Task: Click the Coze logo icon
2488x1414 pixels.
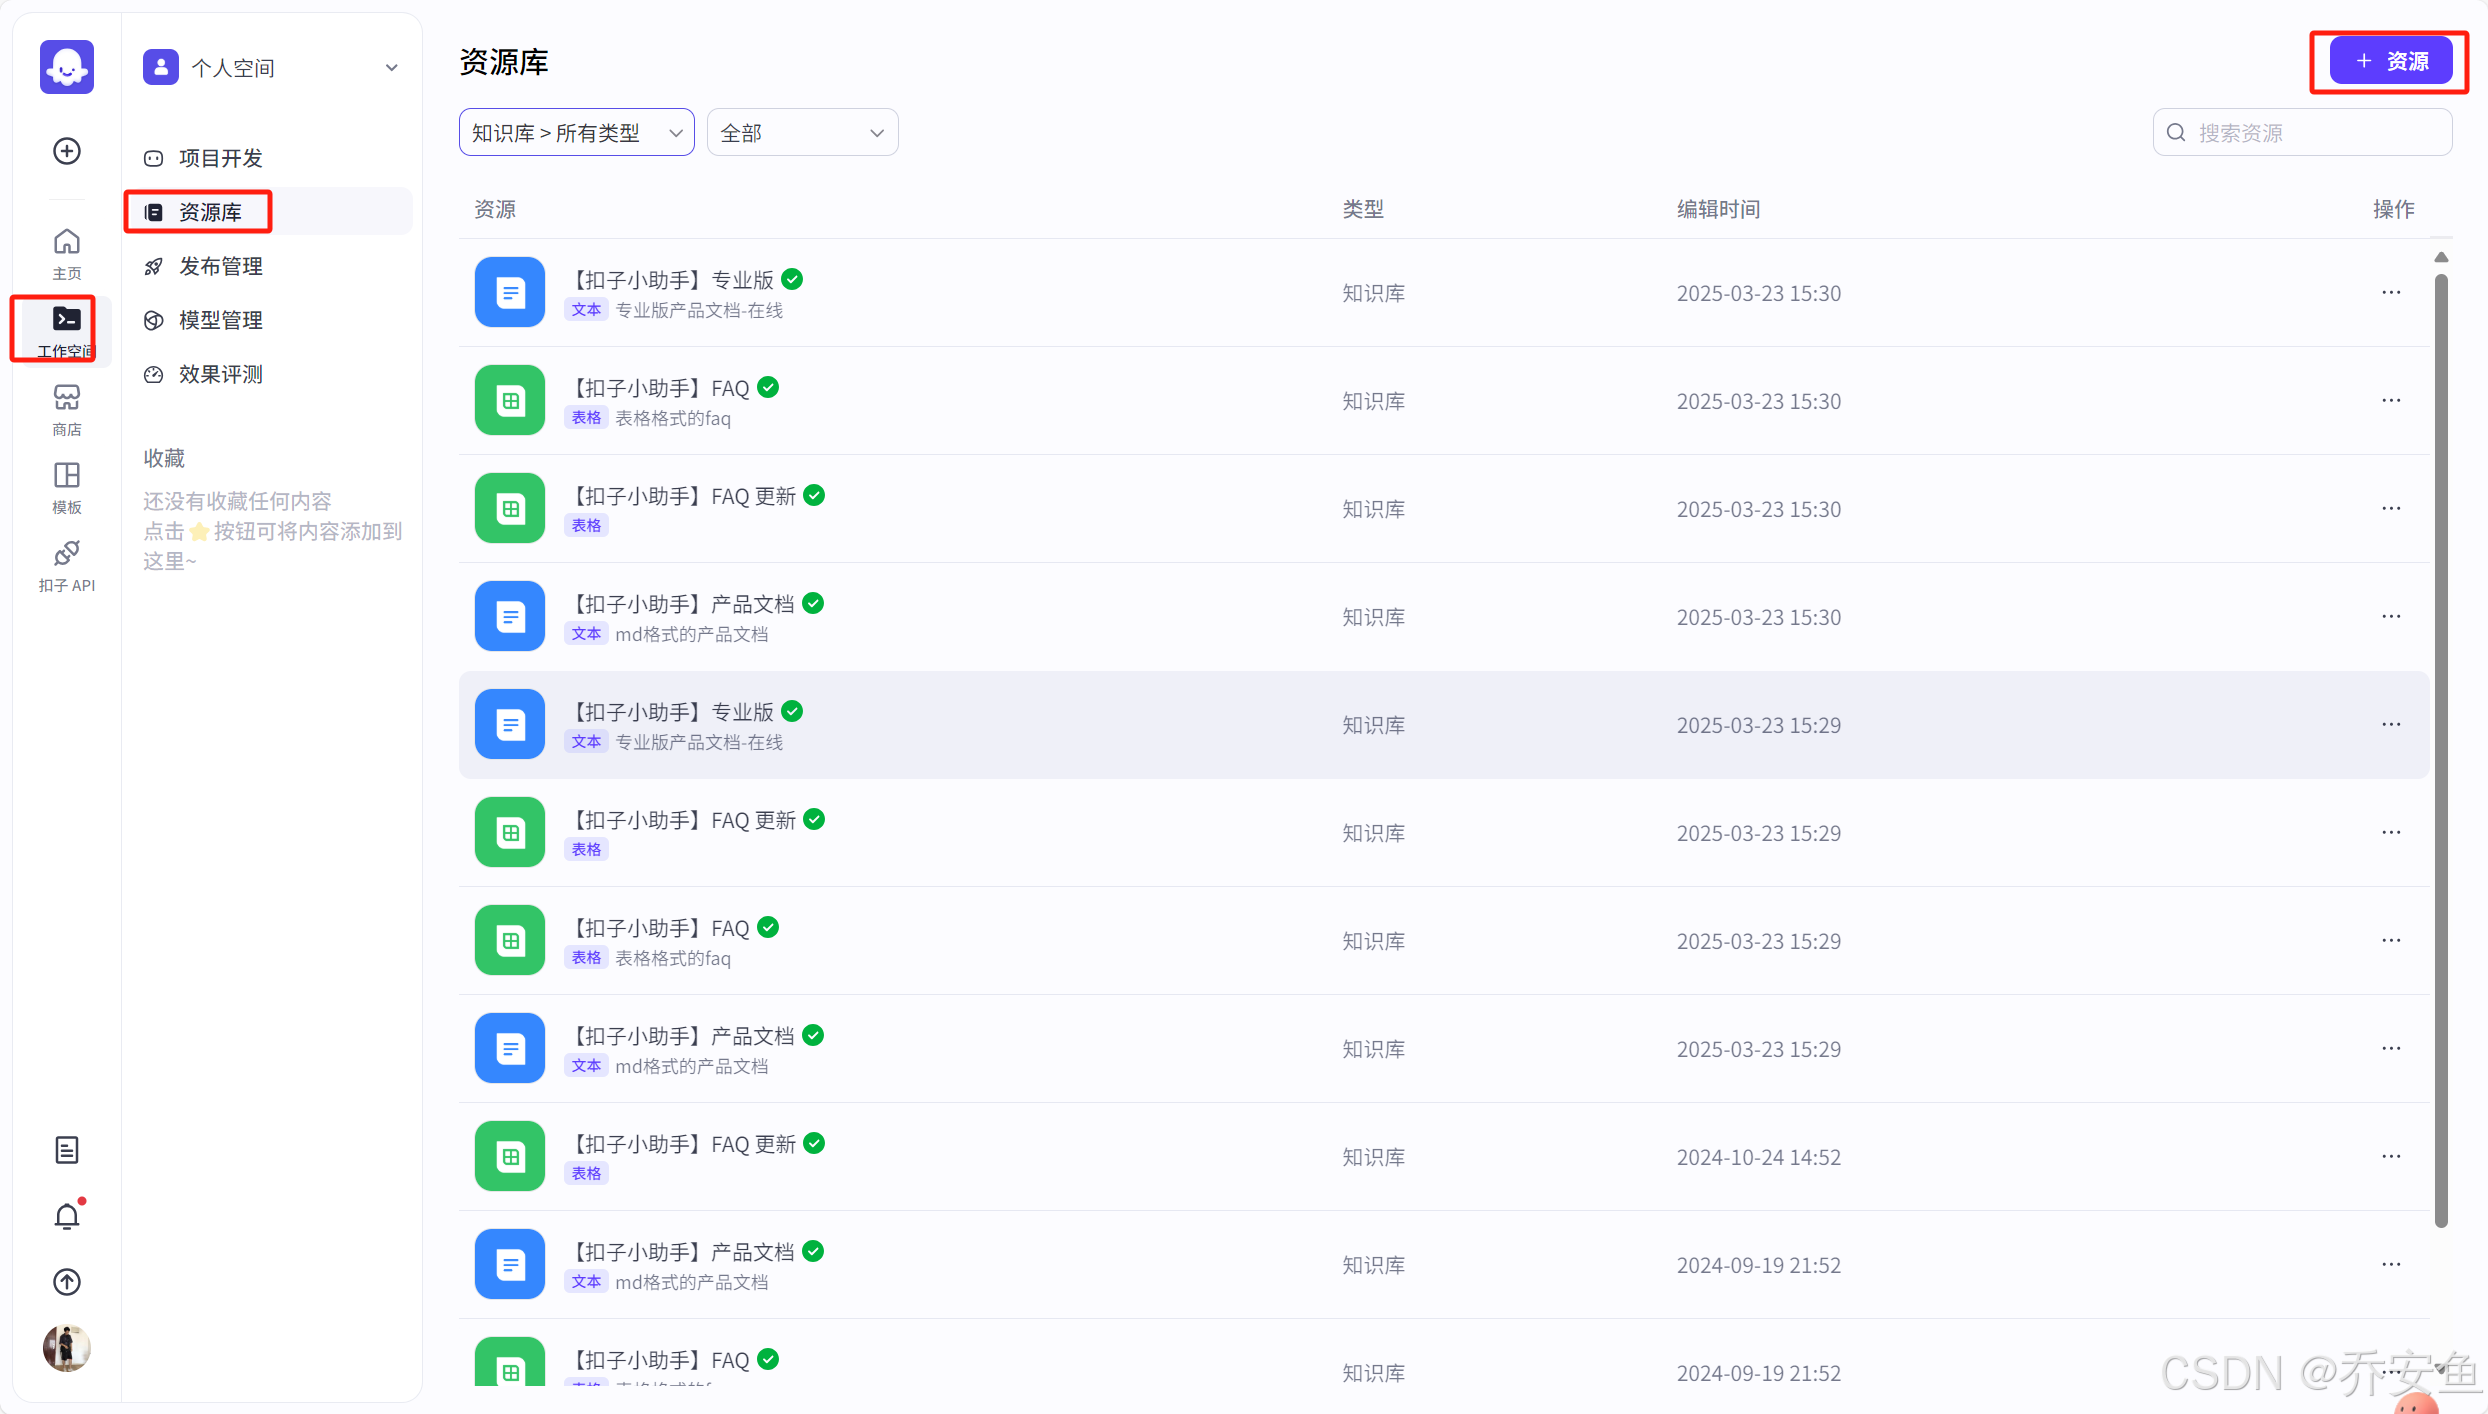Action: (67, 67)
